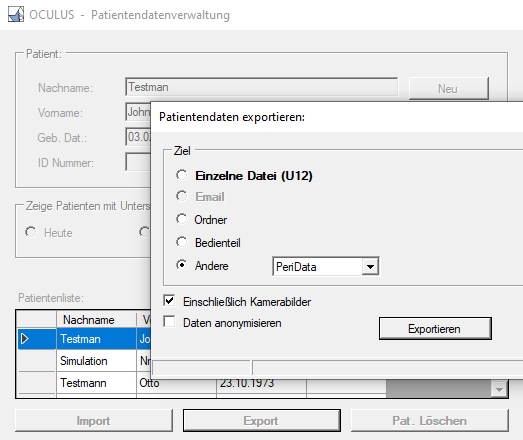
Task: Pick the Heute patient filter radio
Action: (31, 232)
